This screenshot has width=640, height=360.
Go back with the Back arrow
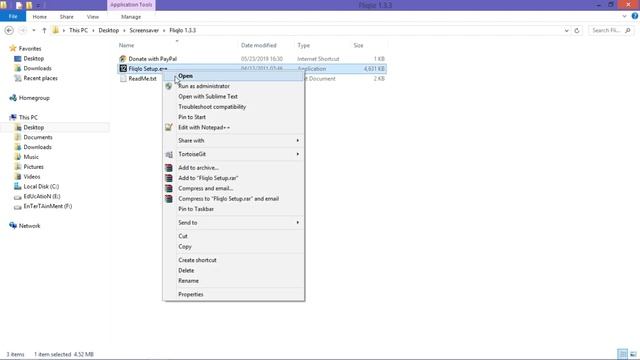9,30
